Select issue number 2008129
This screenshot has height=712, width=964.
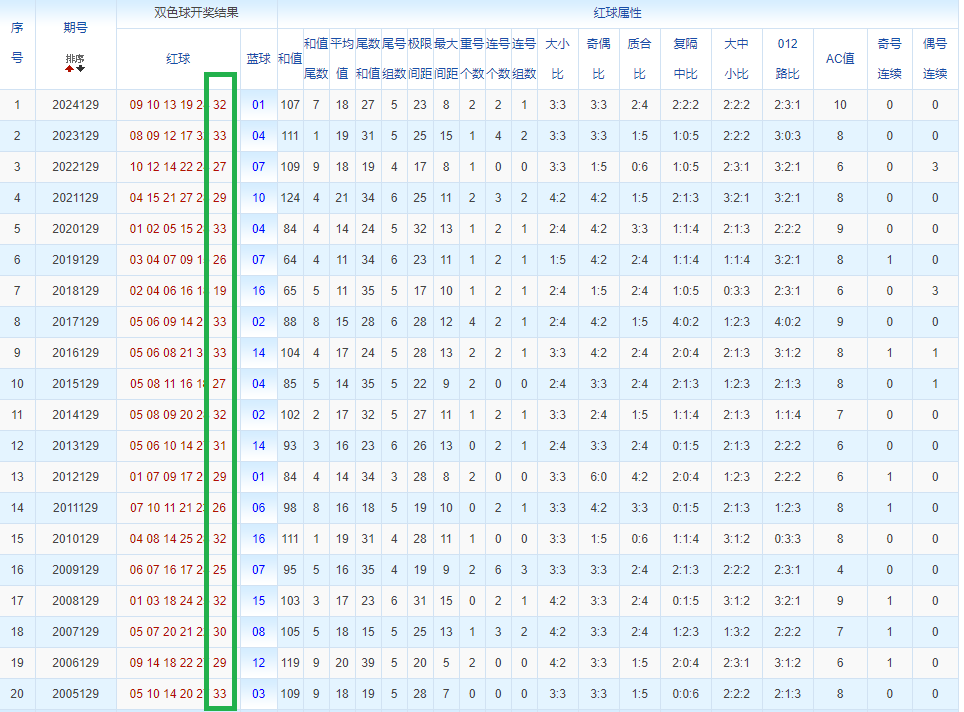click(x=76, y=601)
